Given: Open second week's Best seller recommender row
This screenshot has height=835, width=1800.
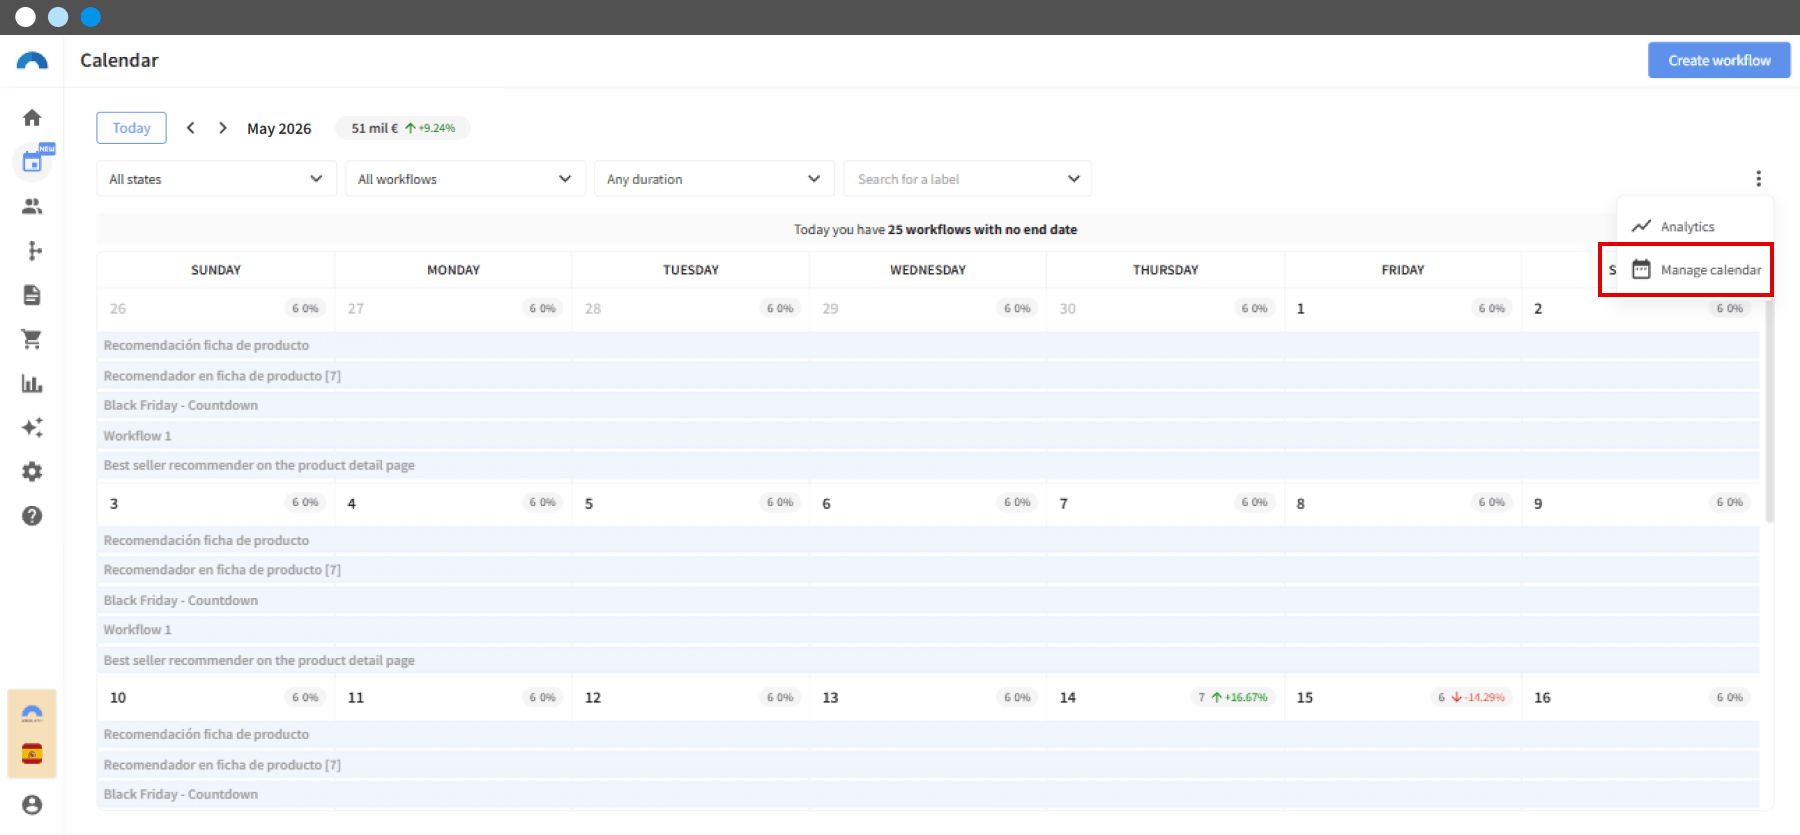Looking at the screenshot, I should [929, 660].
